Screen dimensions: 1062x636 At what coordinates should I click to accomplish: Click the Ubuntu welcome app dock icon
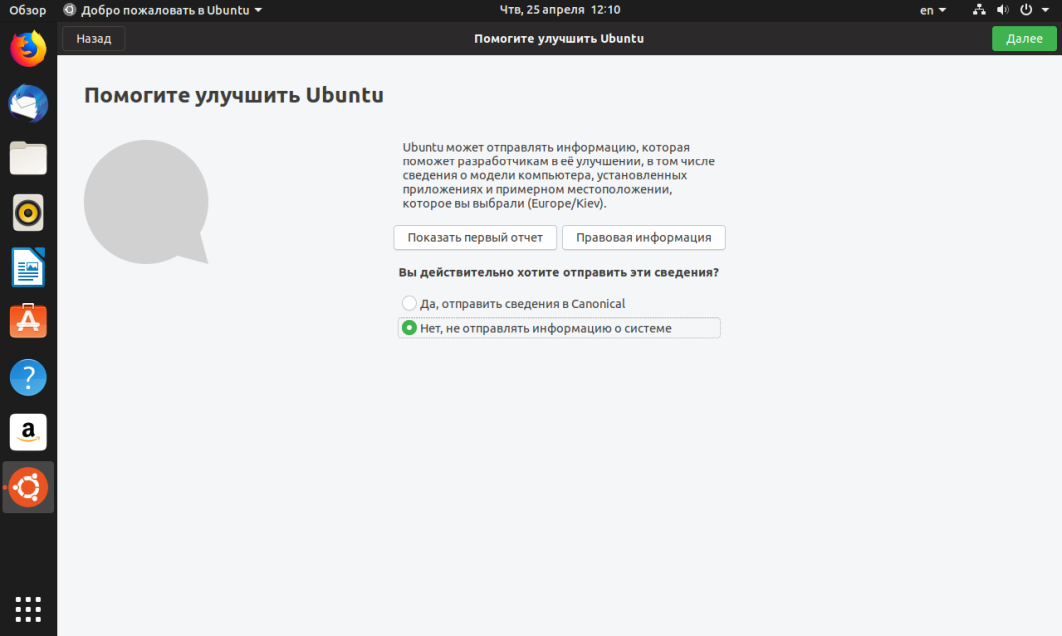pyautogui.click(x=28, y=487)
